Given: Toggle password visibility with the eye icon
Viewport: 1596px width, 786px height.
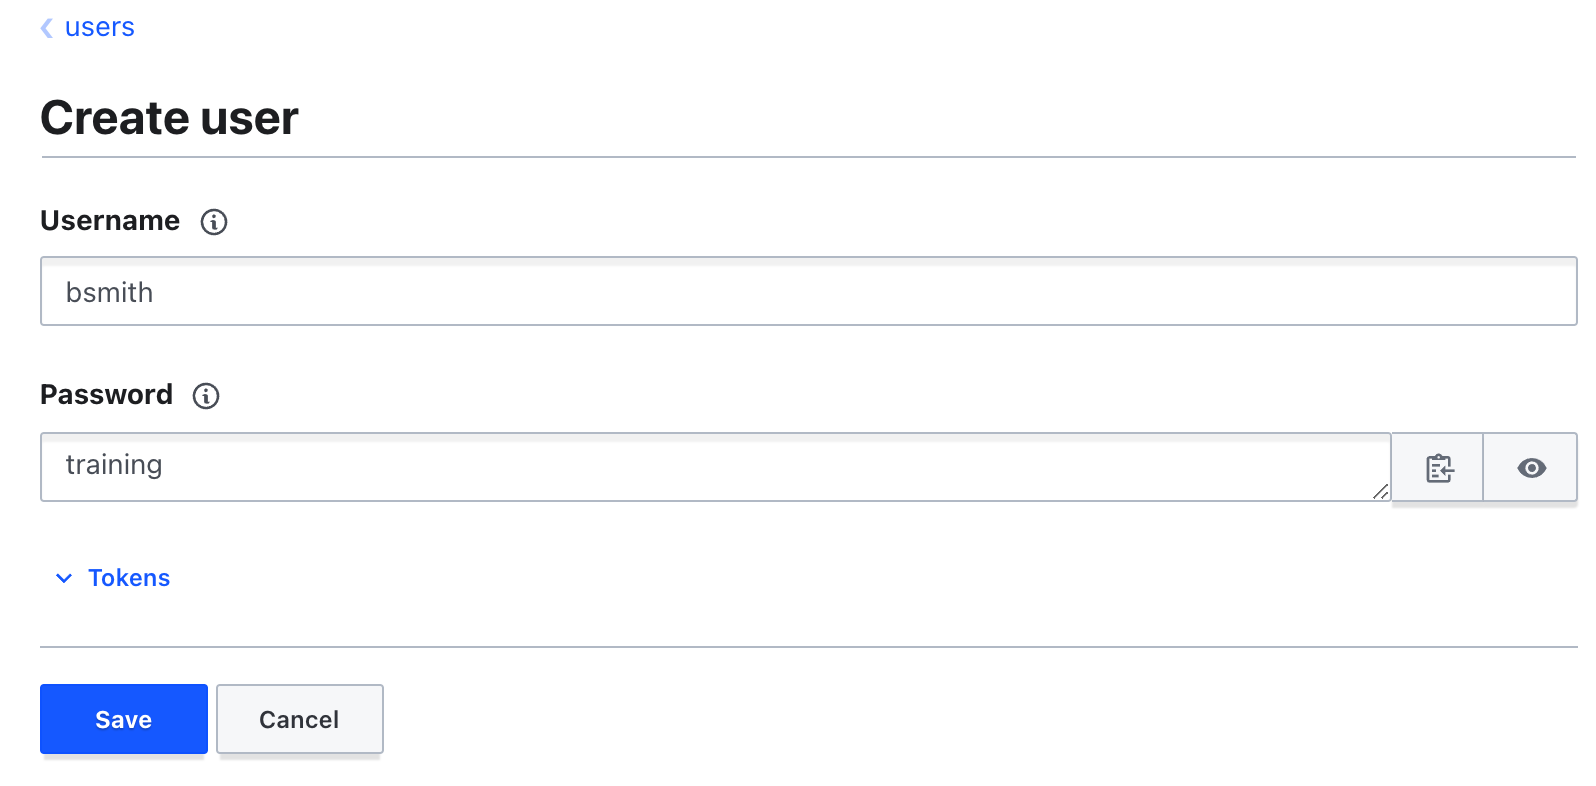Looking at the screenshot, I should [x=1531, y=468].
